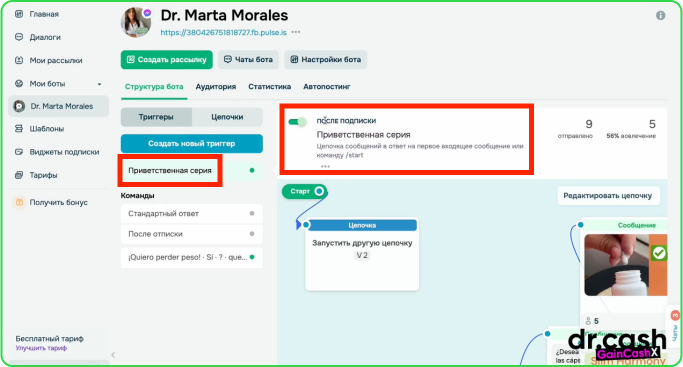This screenshot has height=367, width=683.
Task: Open Чаты бота
Action: coord(248,60)
